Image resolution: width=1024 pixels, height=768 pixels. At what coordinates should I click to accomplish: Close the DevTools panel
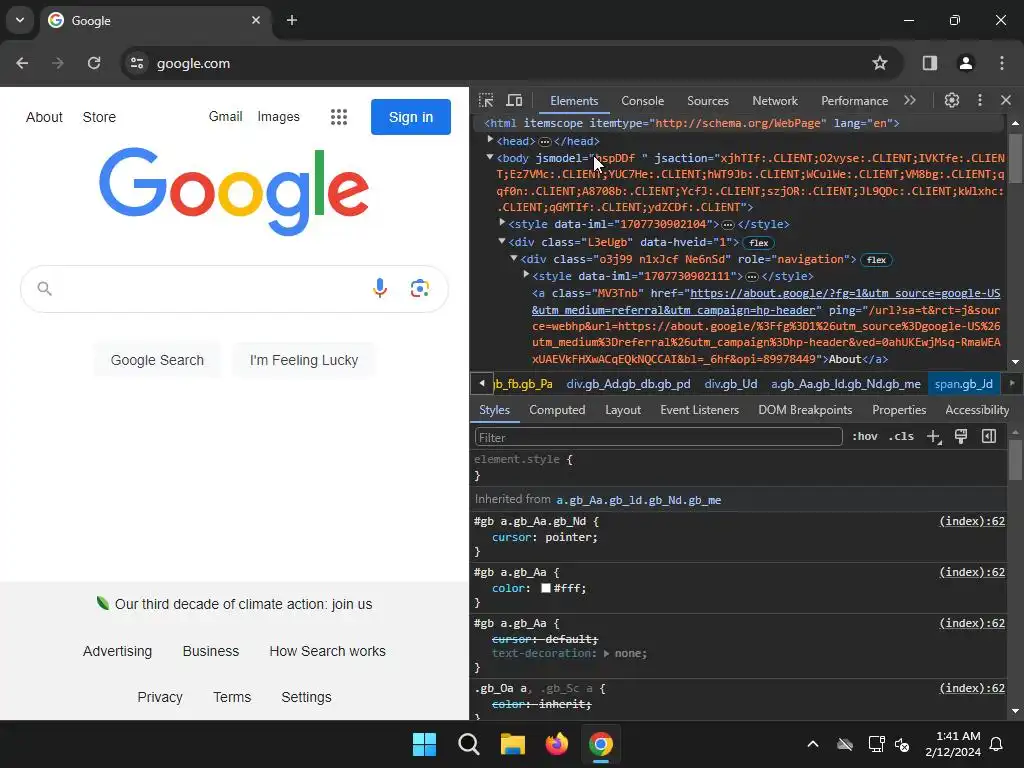click(1006, 100)
